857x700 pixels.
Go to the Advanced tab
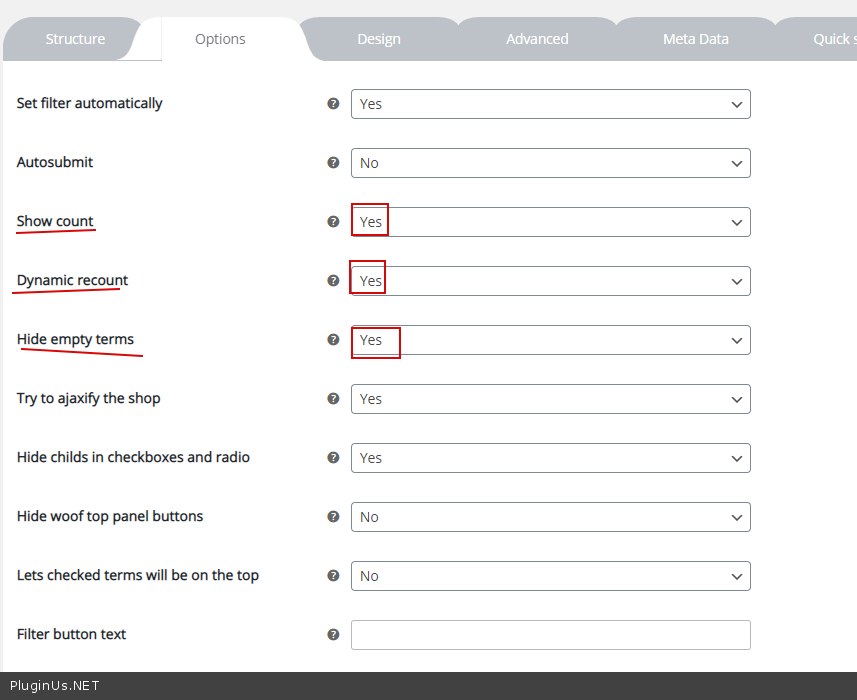pyautogui.click(x=537, y=39)
